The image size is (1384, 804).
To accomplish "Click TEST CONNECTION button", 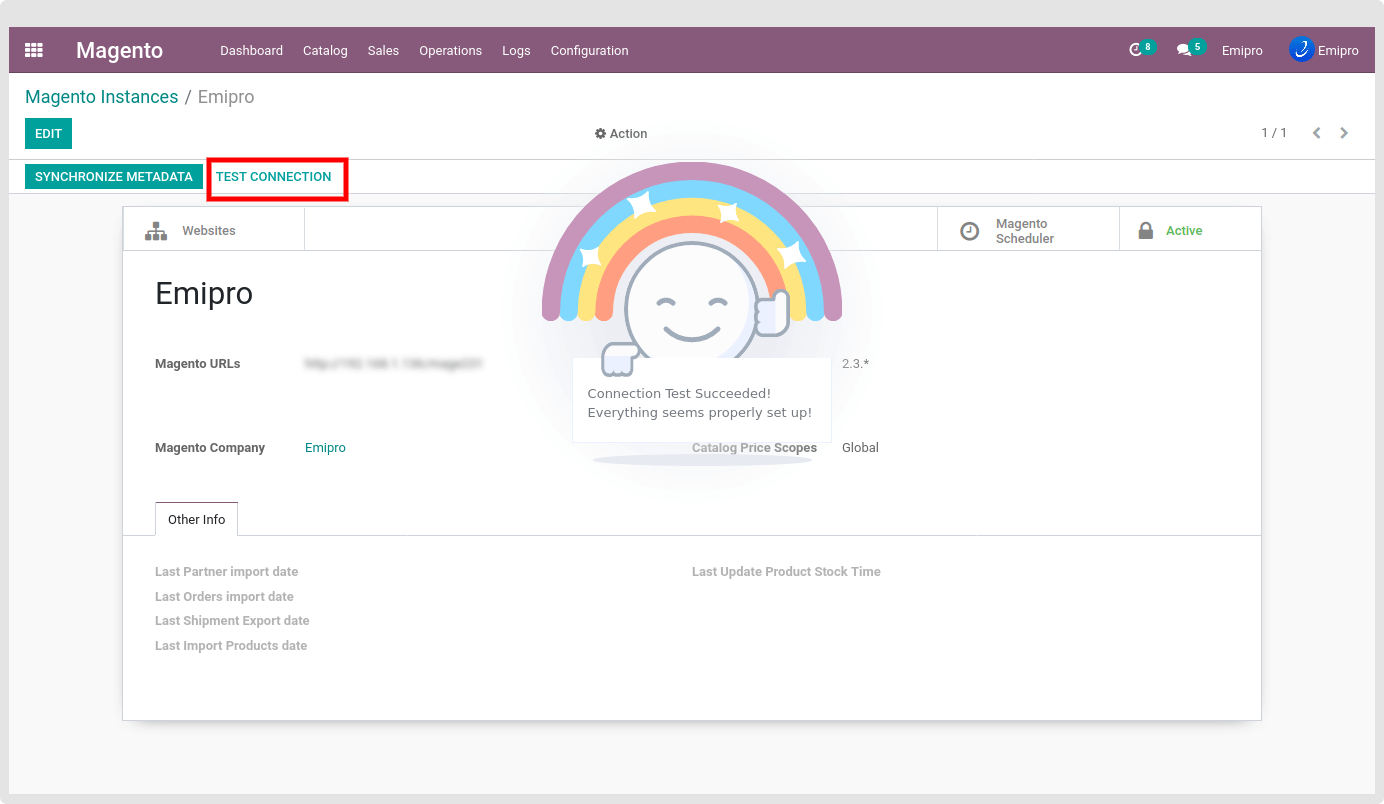I will tap(274, 177).
